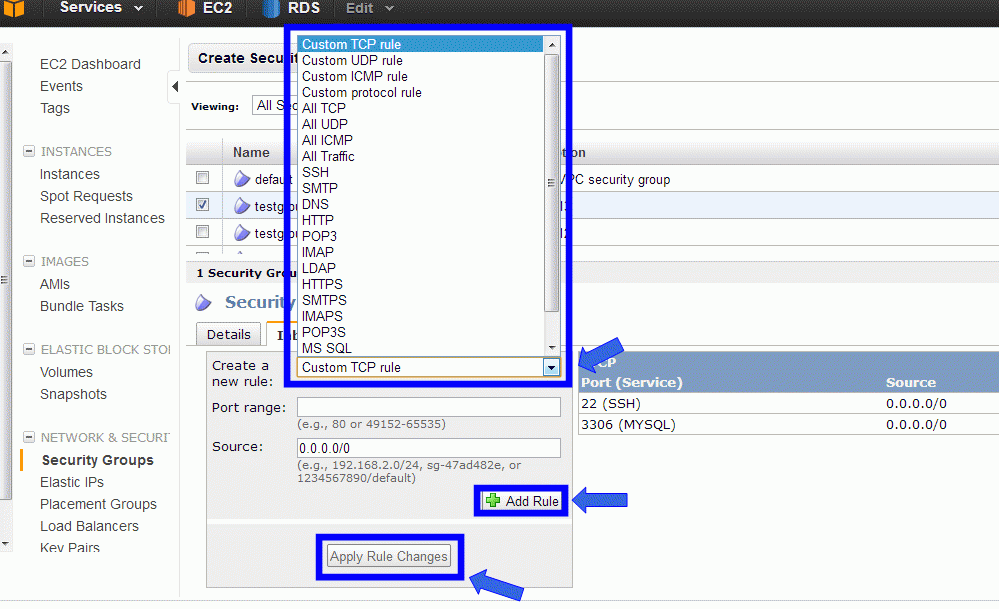Click the Create a new rule dropdown arrow
The image size is (999, 609).
pos(551,368)
